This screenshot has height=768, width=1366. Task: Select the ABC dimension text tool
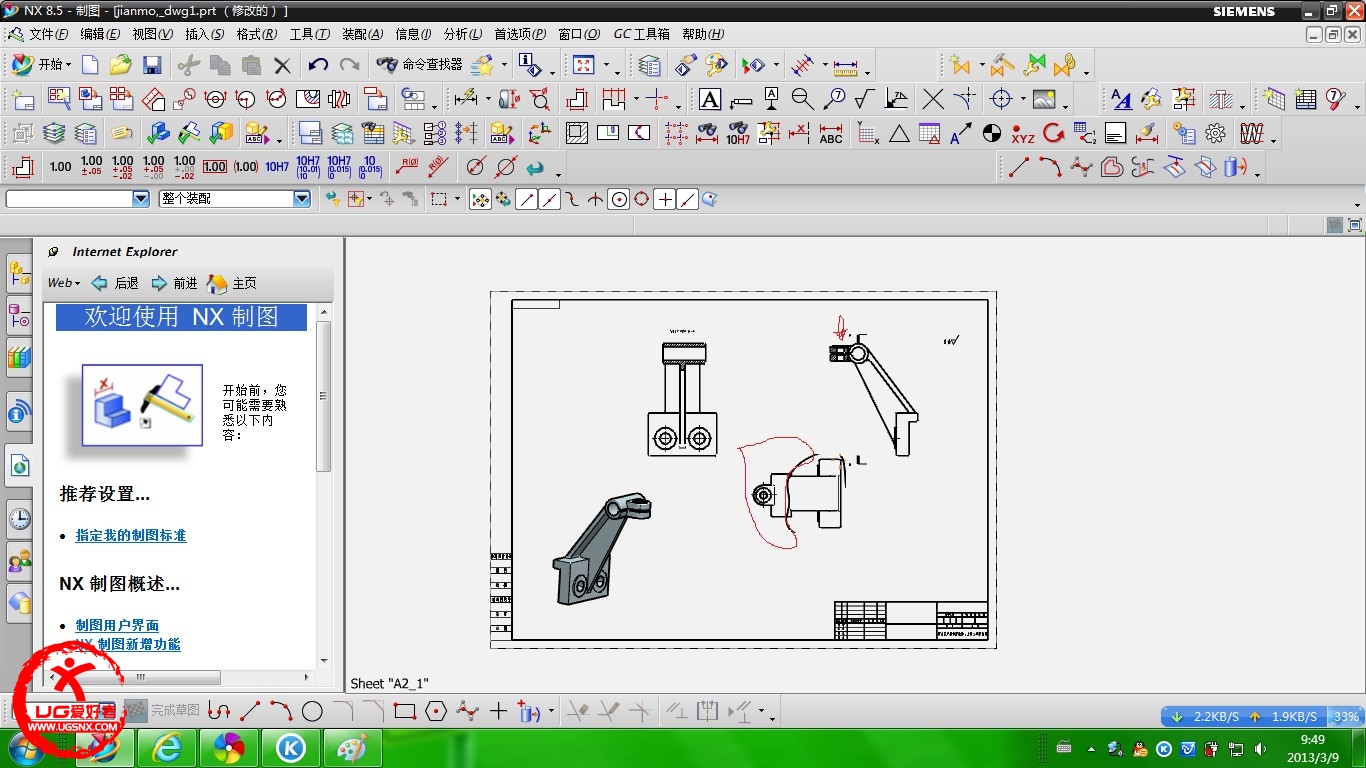[x=830, y=133]
